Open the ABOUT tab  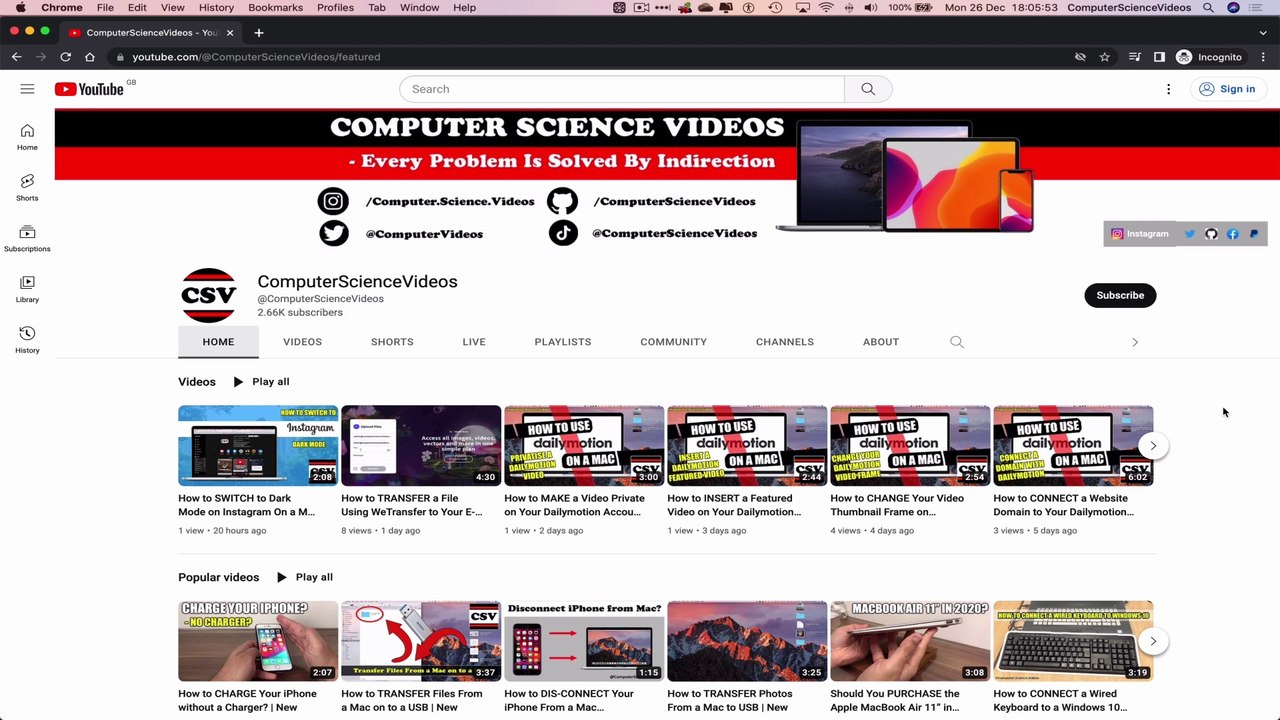[x=881, y=342]
